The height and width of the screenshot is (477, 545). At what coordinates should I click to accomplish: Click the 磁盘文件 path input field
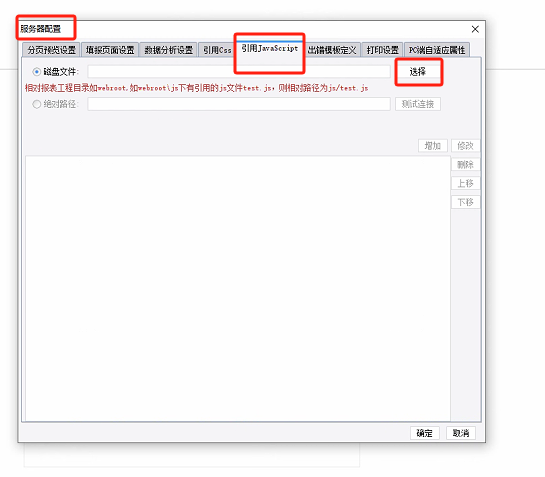(239, 72)
